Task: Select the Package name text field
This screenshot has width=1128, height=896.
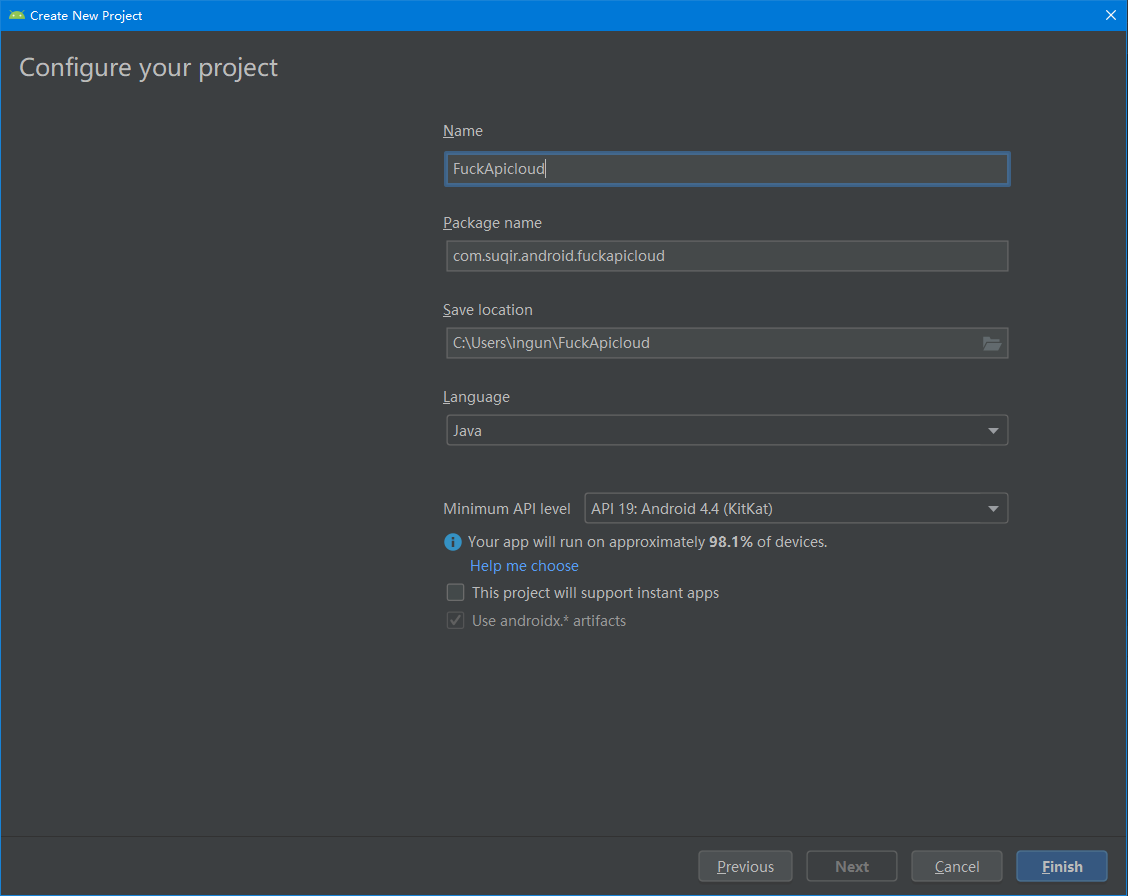Action: tap(727, 256)
